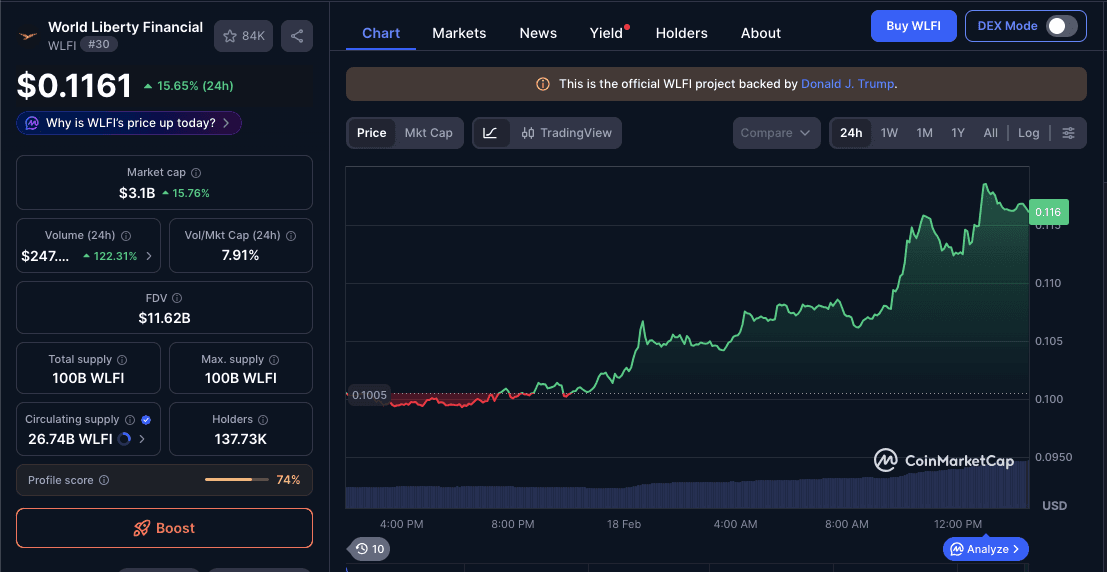Follow the Donald J. Trump link
The height and width of the screenshot is (572, 1107).
848,84
